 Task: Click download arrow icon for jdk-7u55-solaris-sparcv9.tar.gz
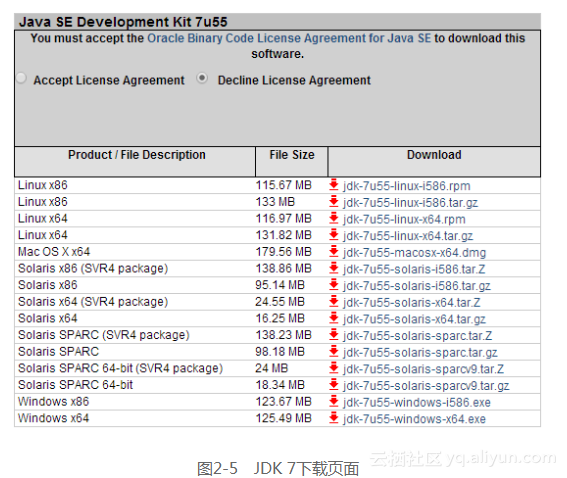pyautogui.click(x=333, y=384)
